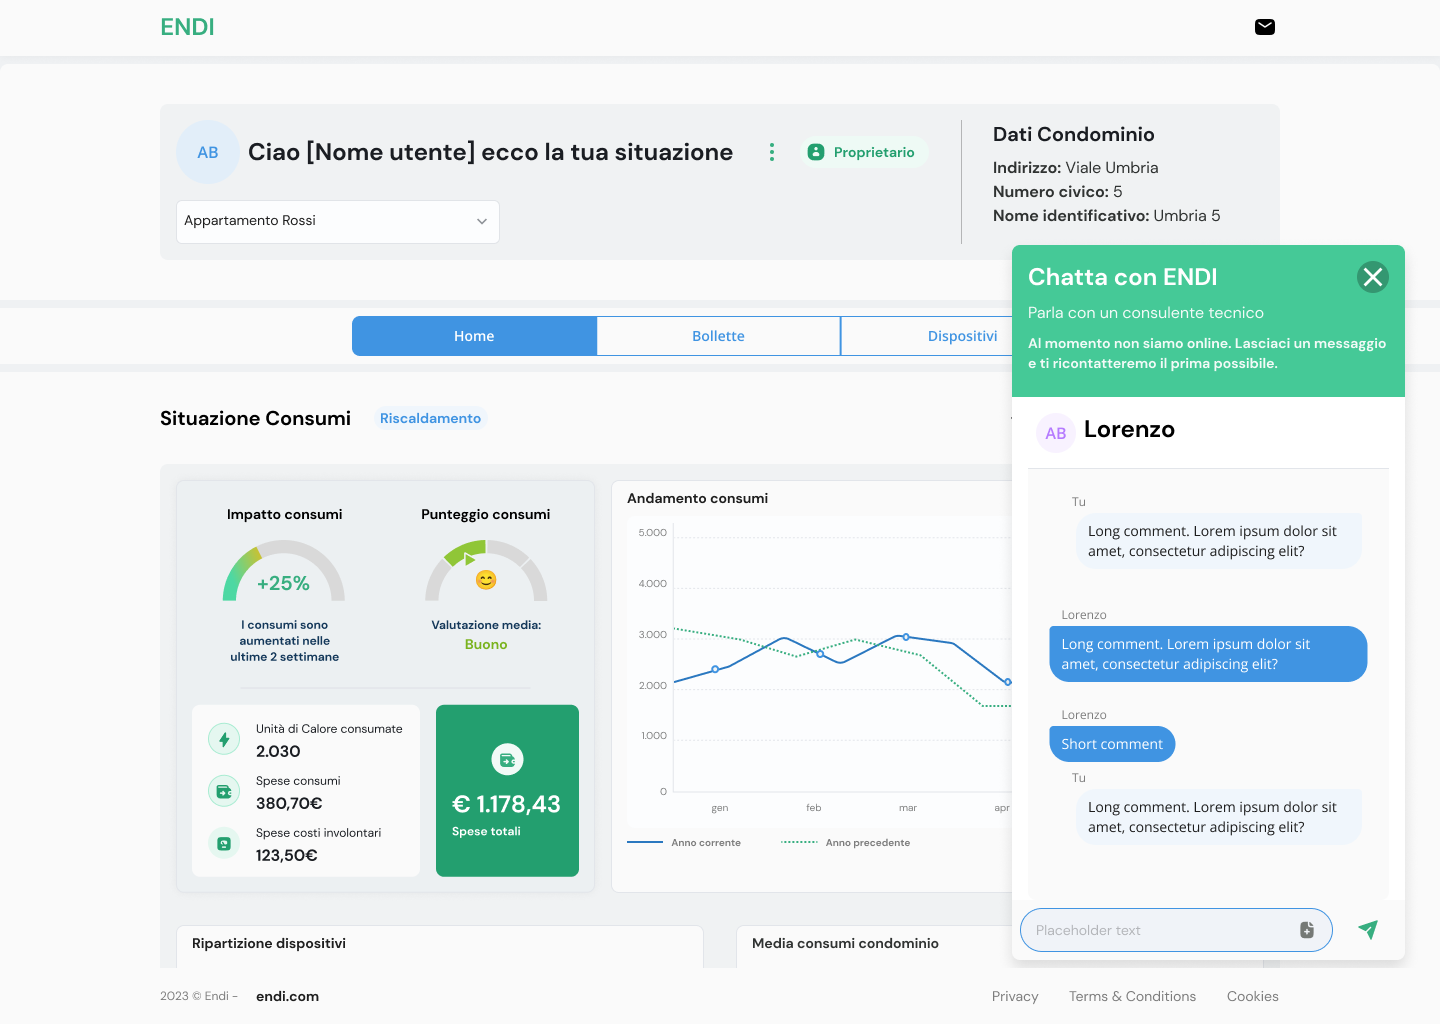Screen dimensions: 1440x1024
Task: Send chat message with paper plane icon
Action: coord(1368,930)
